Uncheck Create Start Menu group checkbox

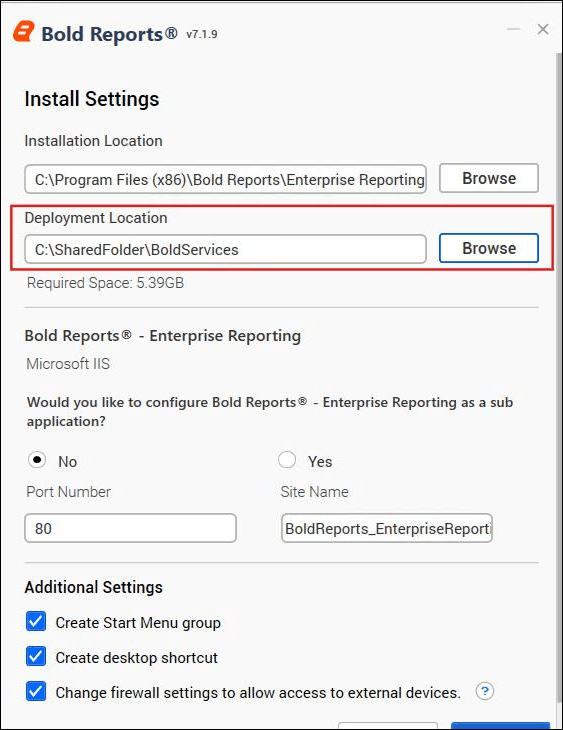click(x=36, y=622)
